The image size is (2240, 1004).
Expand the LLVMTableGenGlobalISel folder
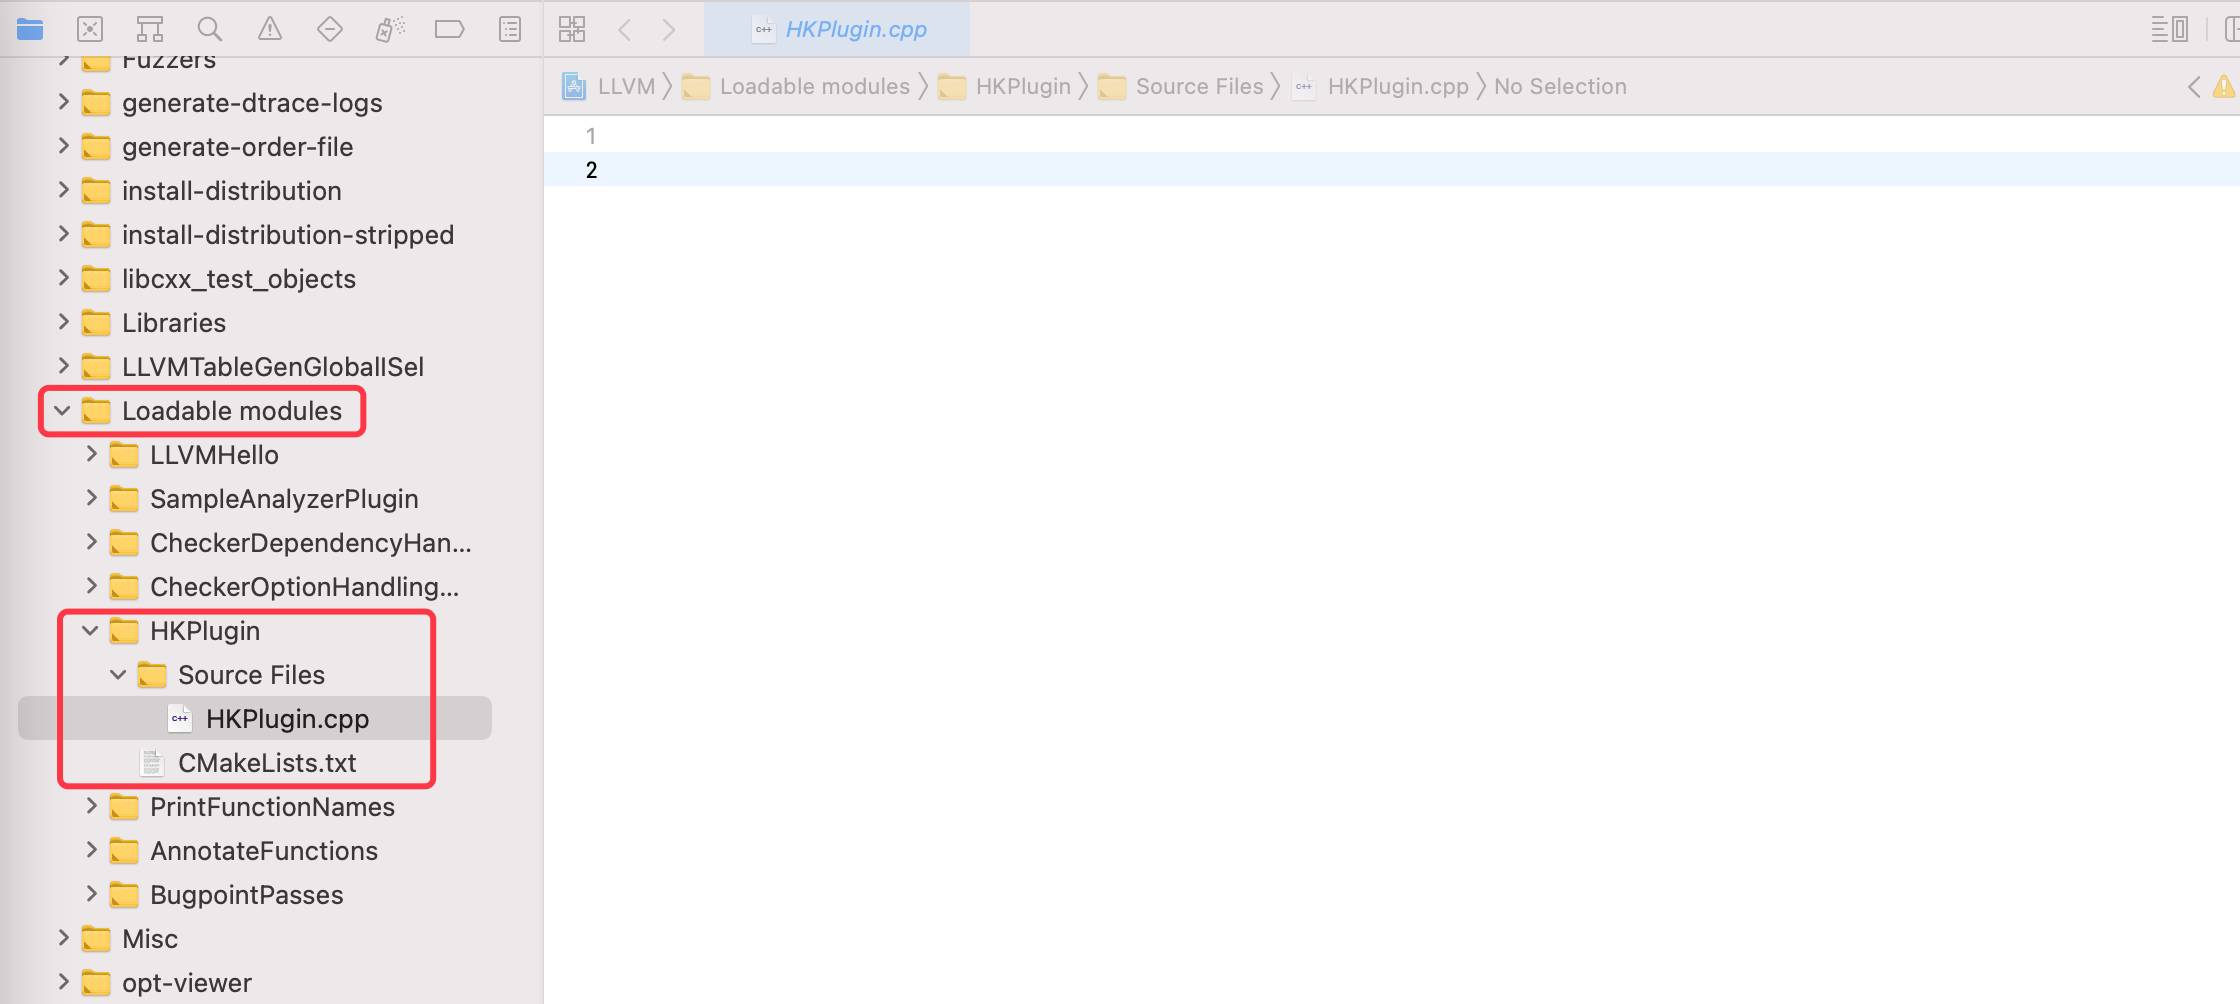64,366
